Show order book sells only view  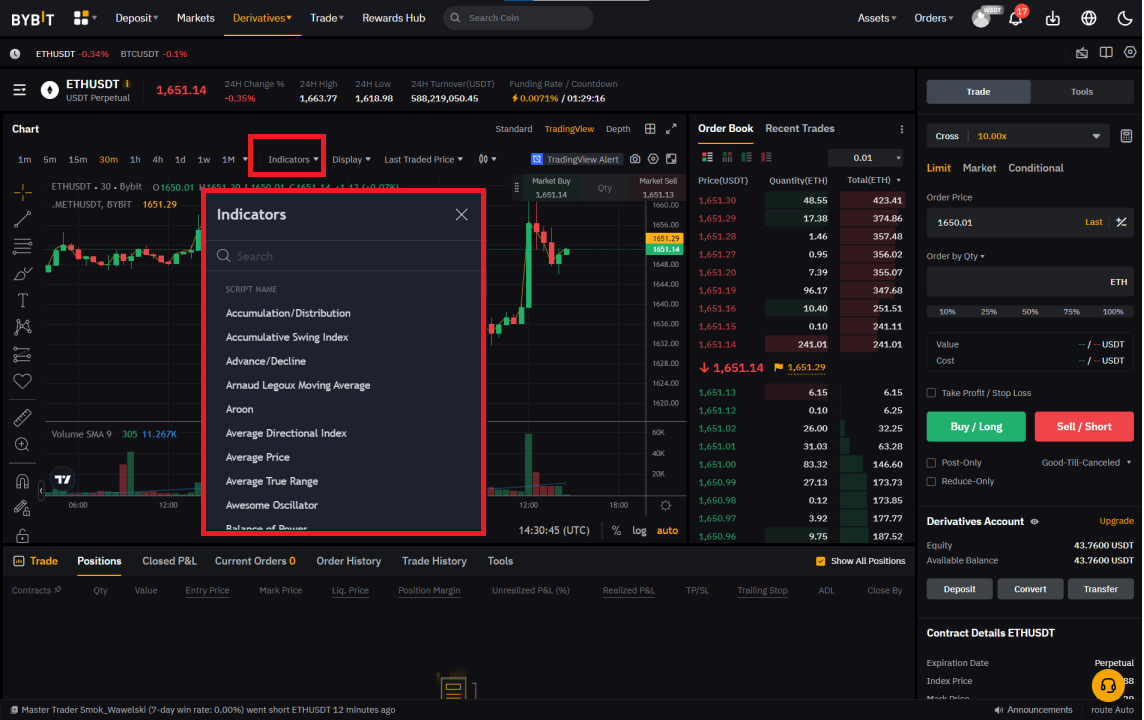tap(765, 157)
